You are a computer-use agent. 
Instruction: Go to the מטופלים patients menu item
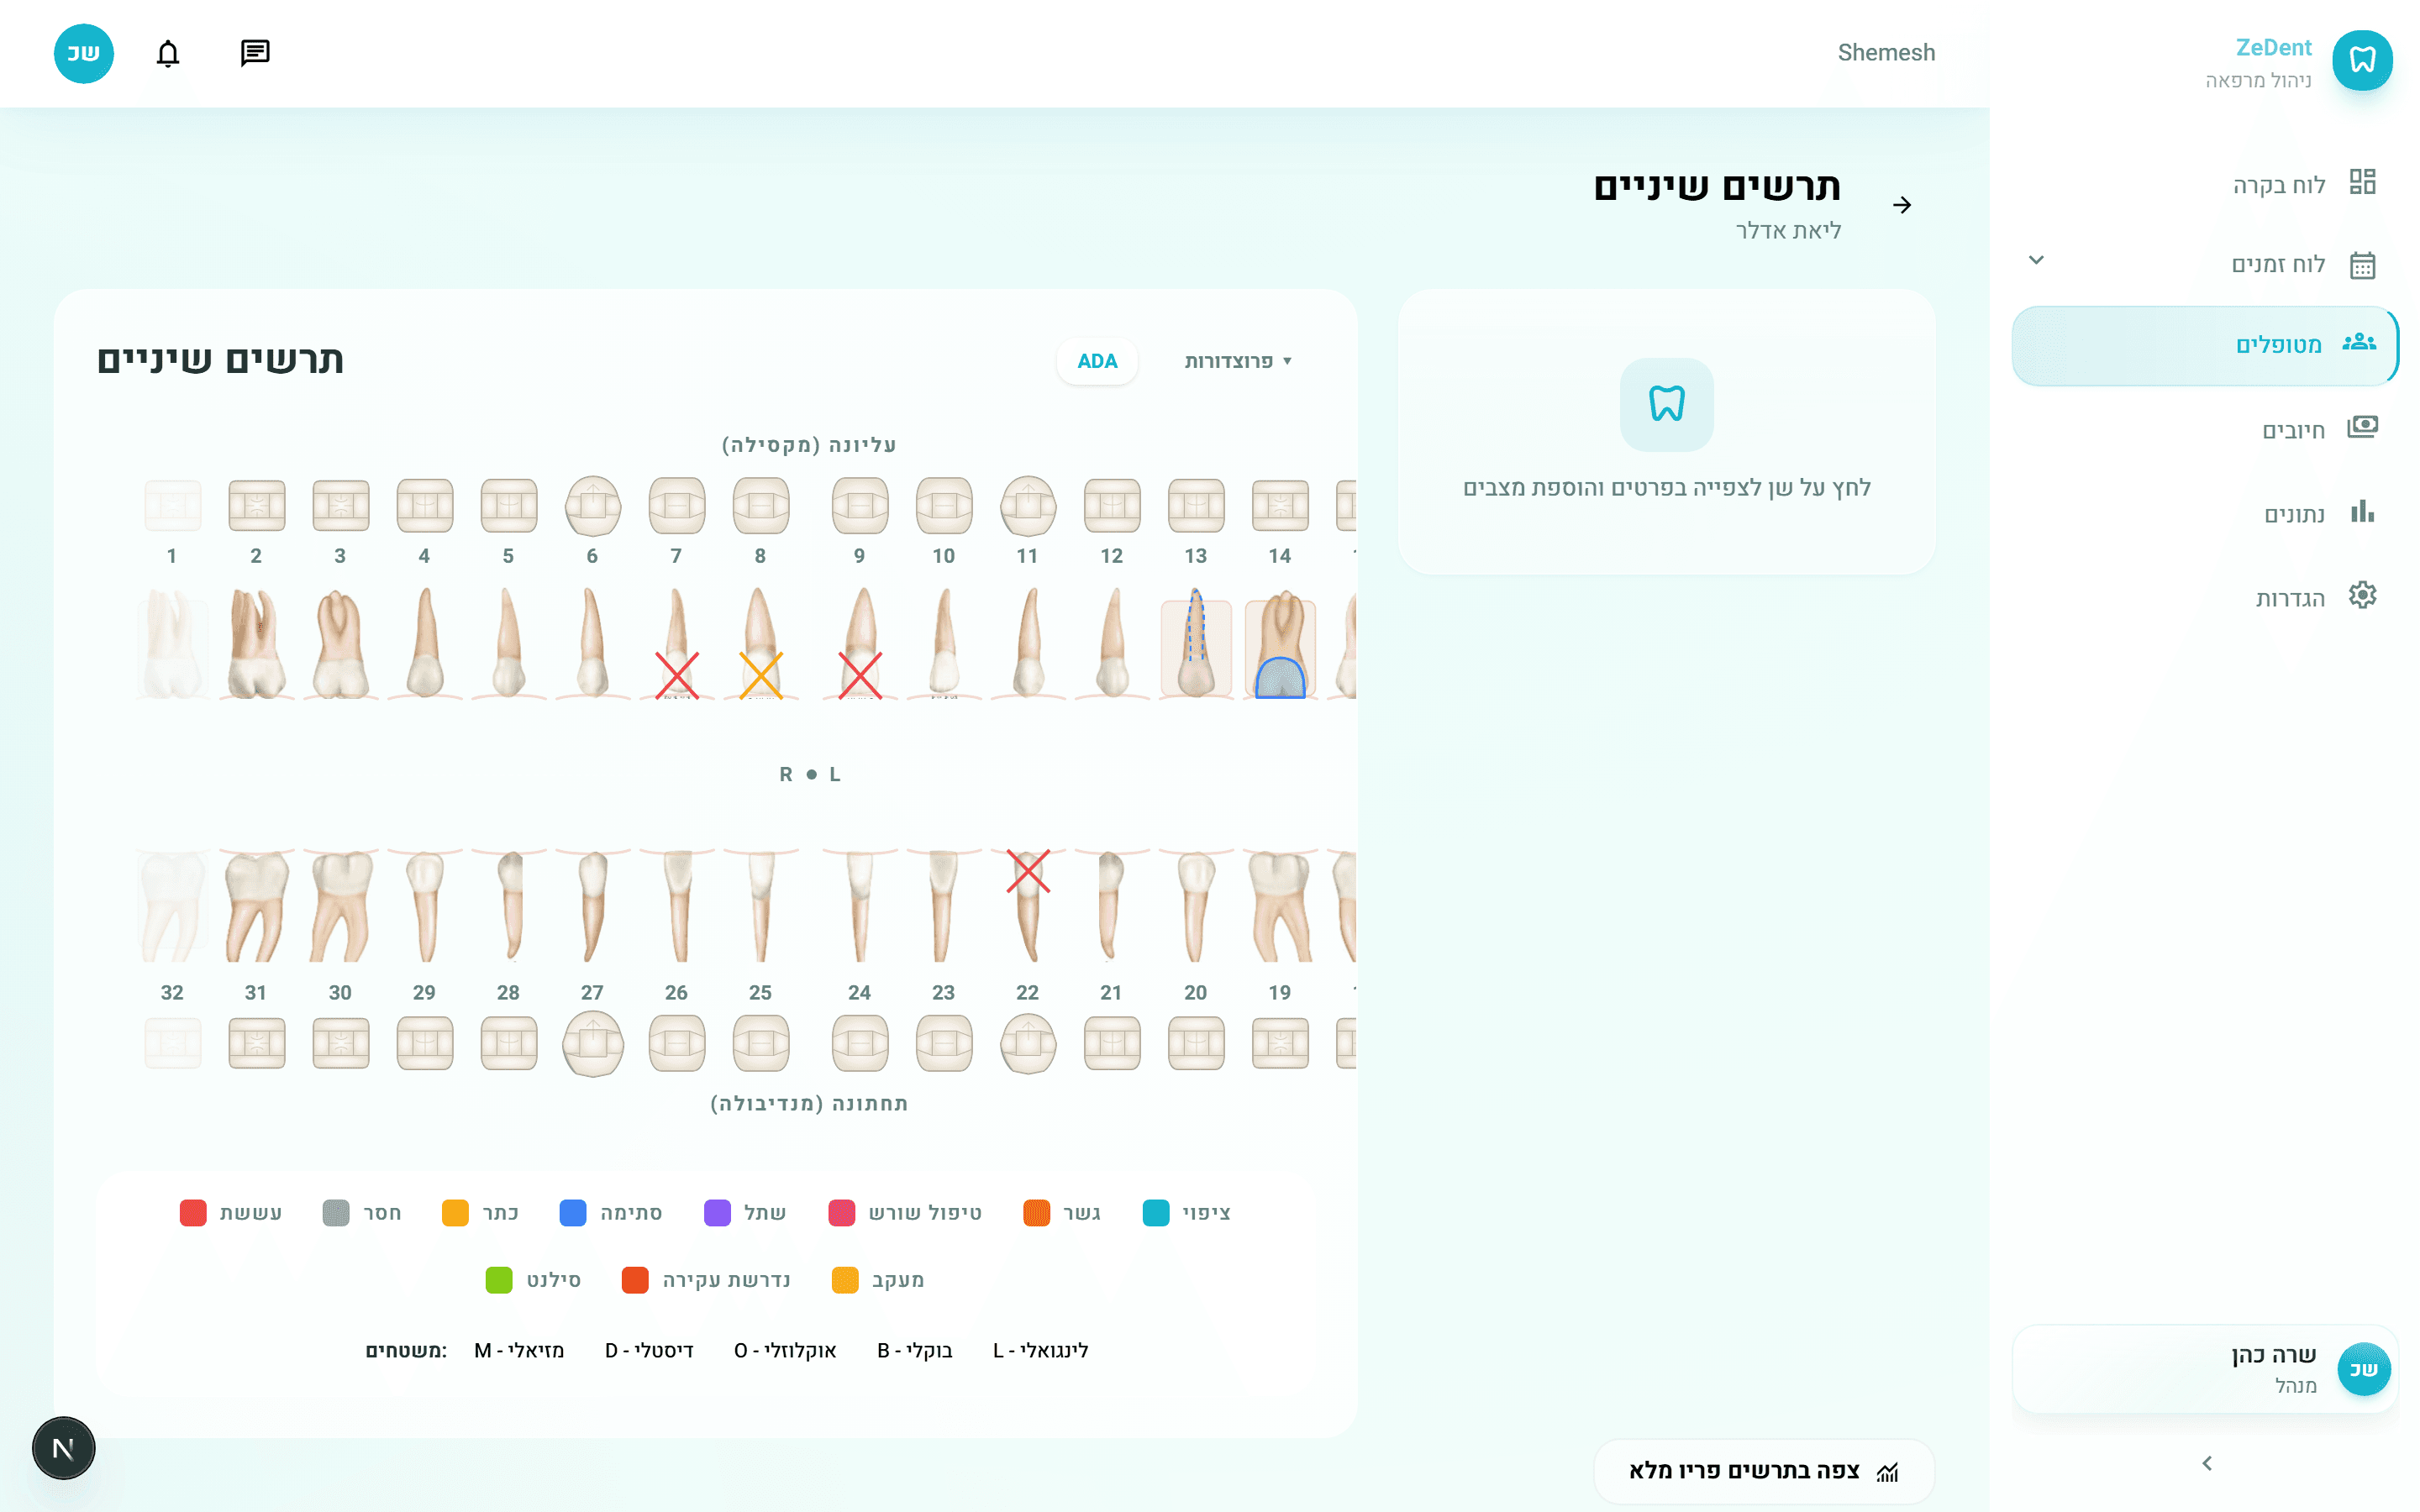(x=2278, y=345)
